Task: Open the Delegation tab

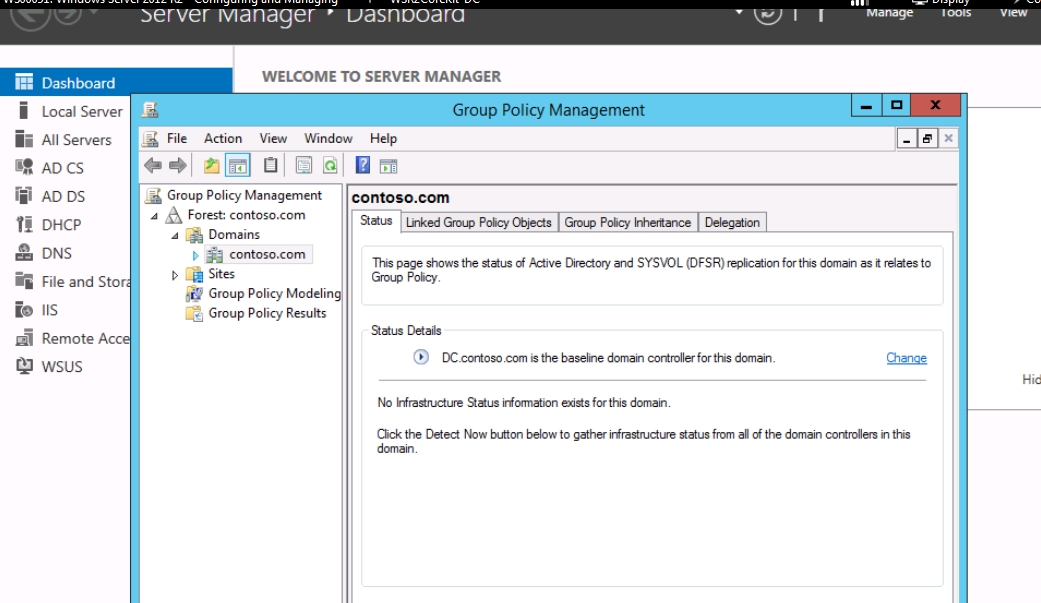Action: tap(732, 222)
